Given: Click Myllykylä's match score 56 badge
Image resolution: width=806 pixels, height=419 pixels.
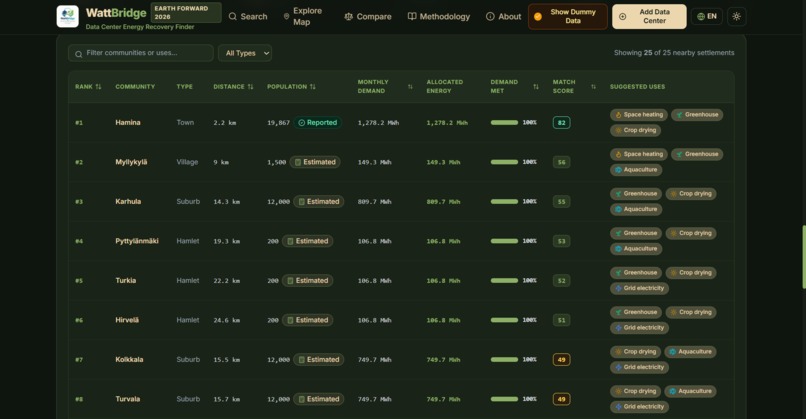Looking at the screenshot, I should click(561, 162).
